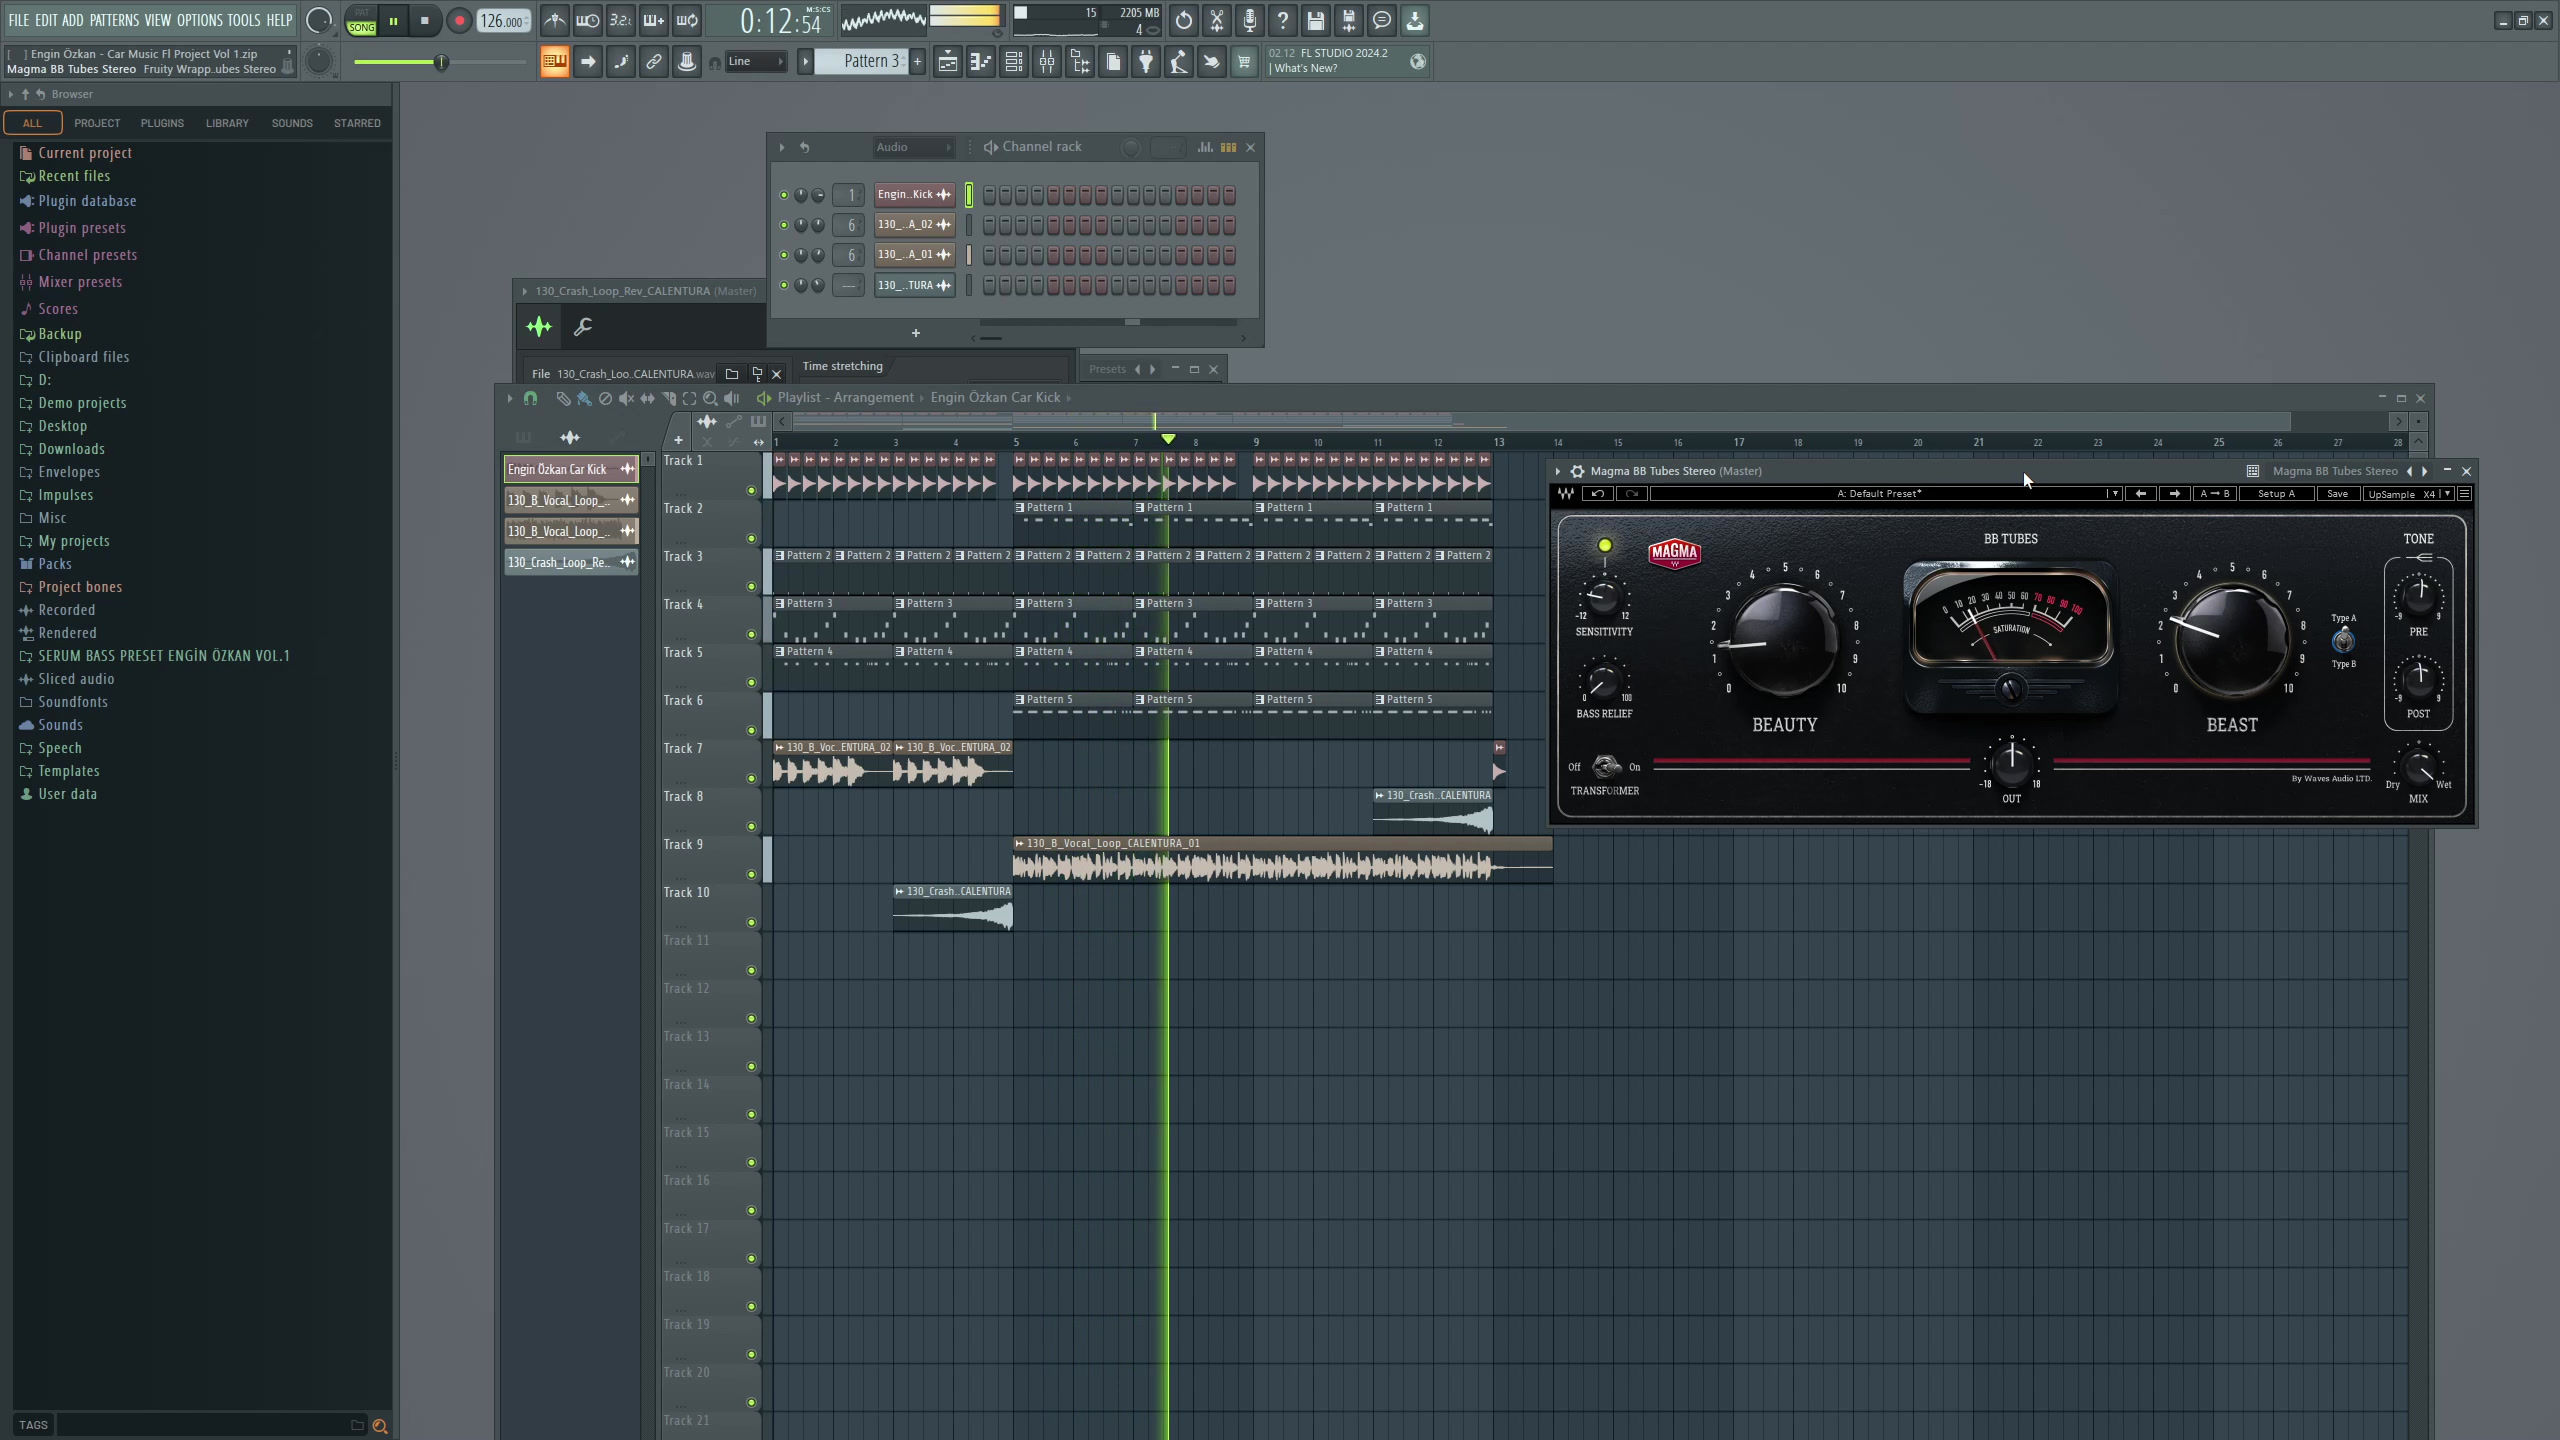Click the microphone recording icon
The height and width of the screenshot is (1440, 2560).
coord(1250,20)
